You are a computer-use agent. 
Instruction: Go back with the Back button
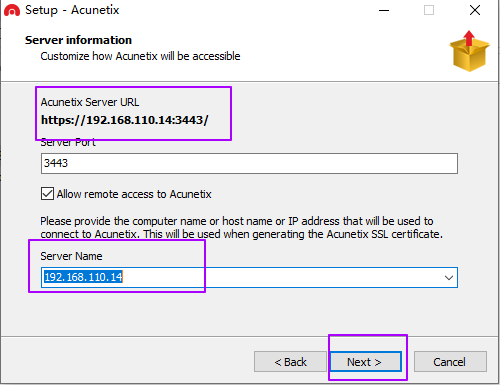(290, 362)
